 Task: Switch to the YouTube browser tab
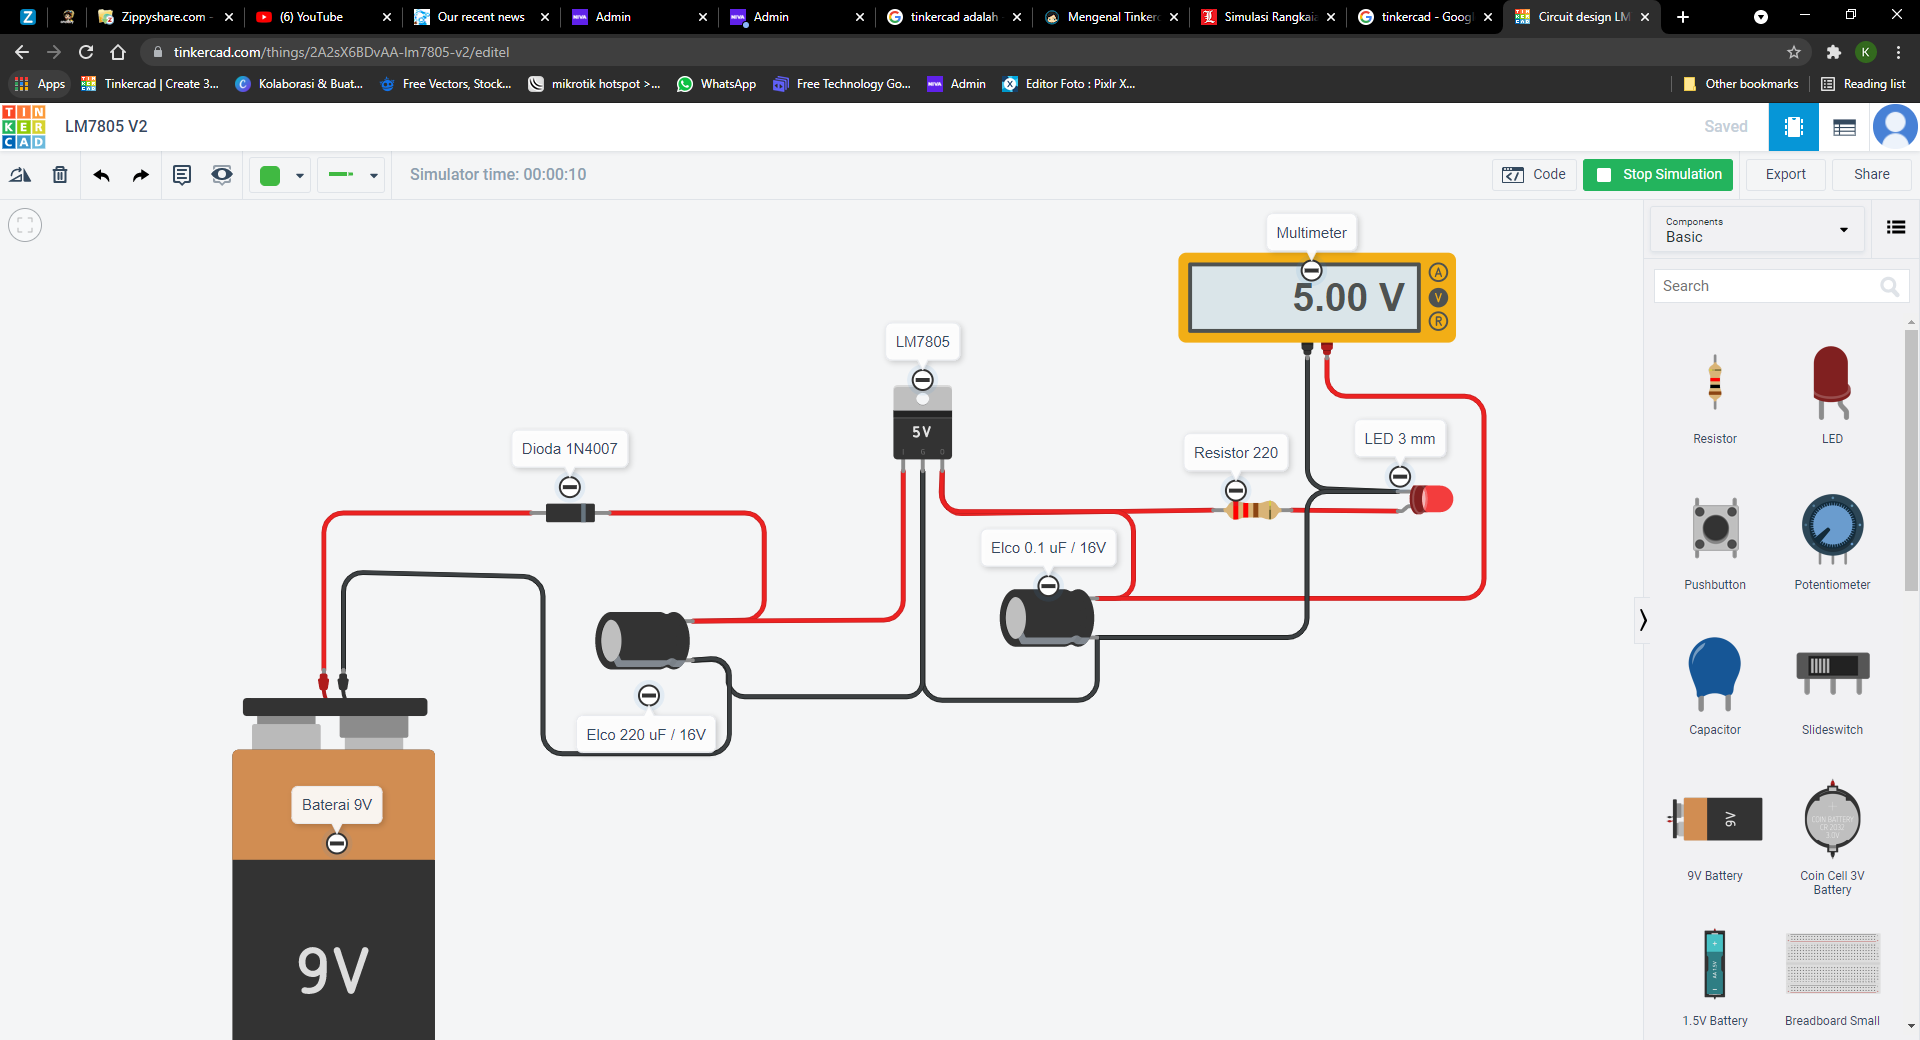(x=320, y=17)
